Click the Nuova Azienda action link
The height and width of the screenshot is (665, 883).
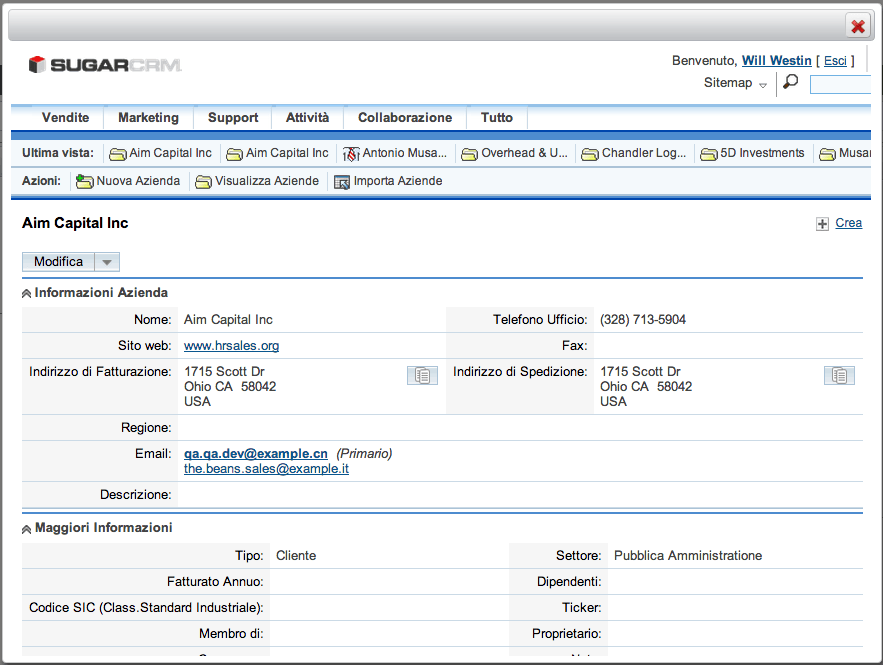pos(138,181)
